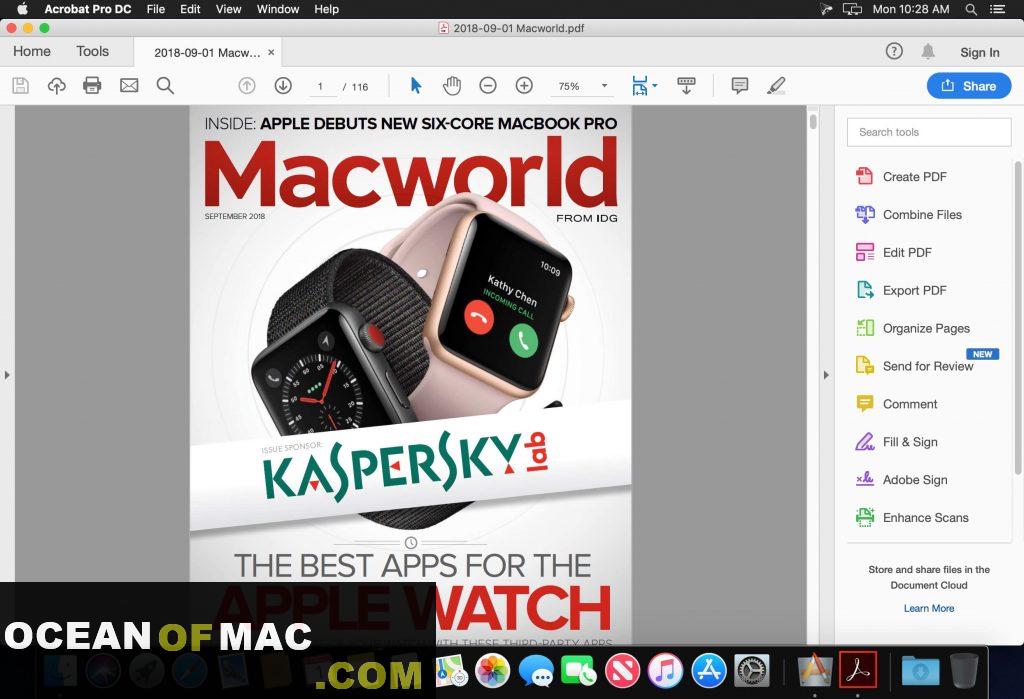
Task: Click the Save file toolbar icon
Action: (x=21, y=86)
